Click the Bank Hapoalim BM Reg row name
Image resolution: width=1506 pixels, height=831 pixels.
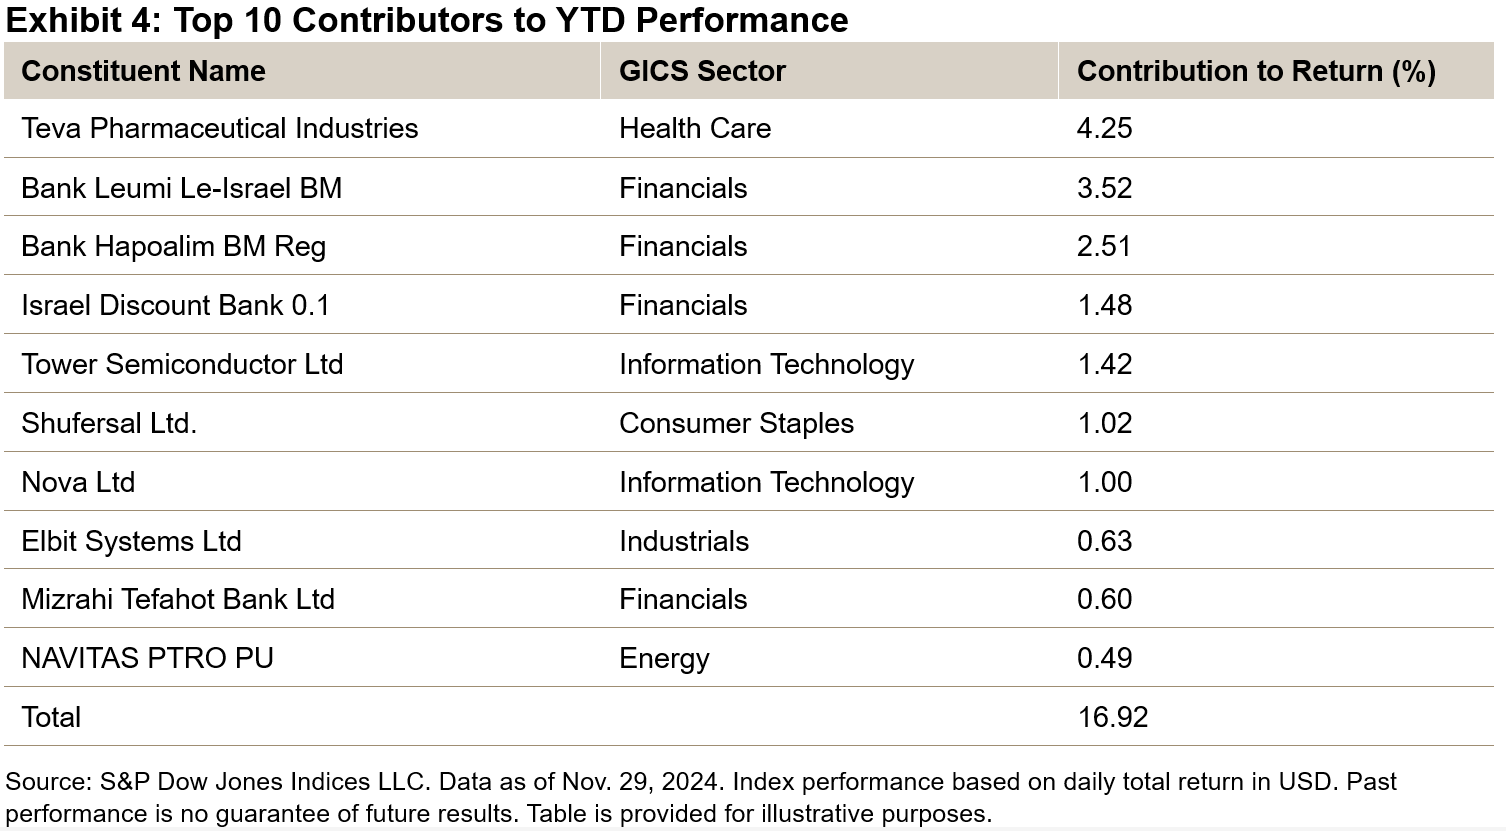[173, 246]
